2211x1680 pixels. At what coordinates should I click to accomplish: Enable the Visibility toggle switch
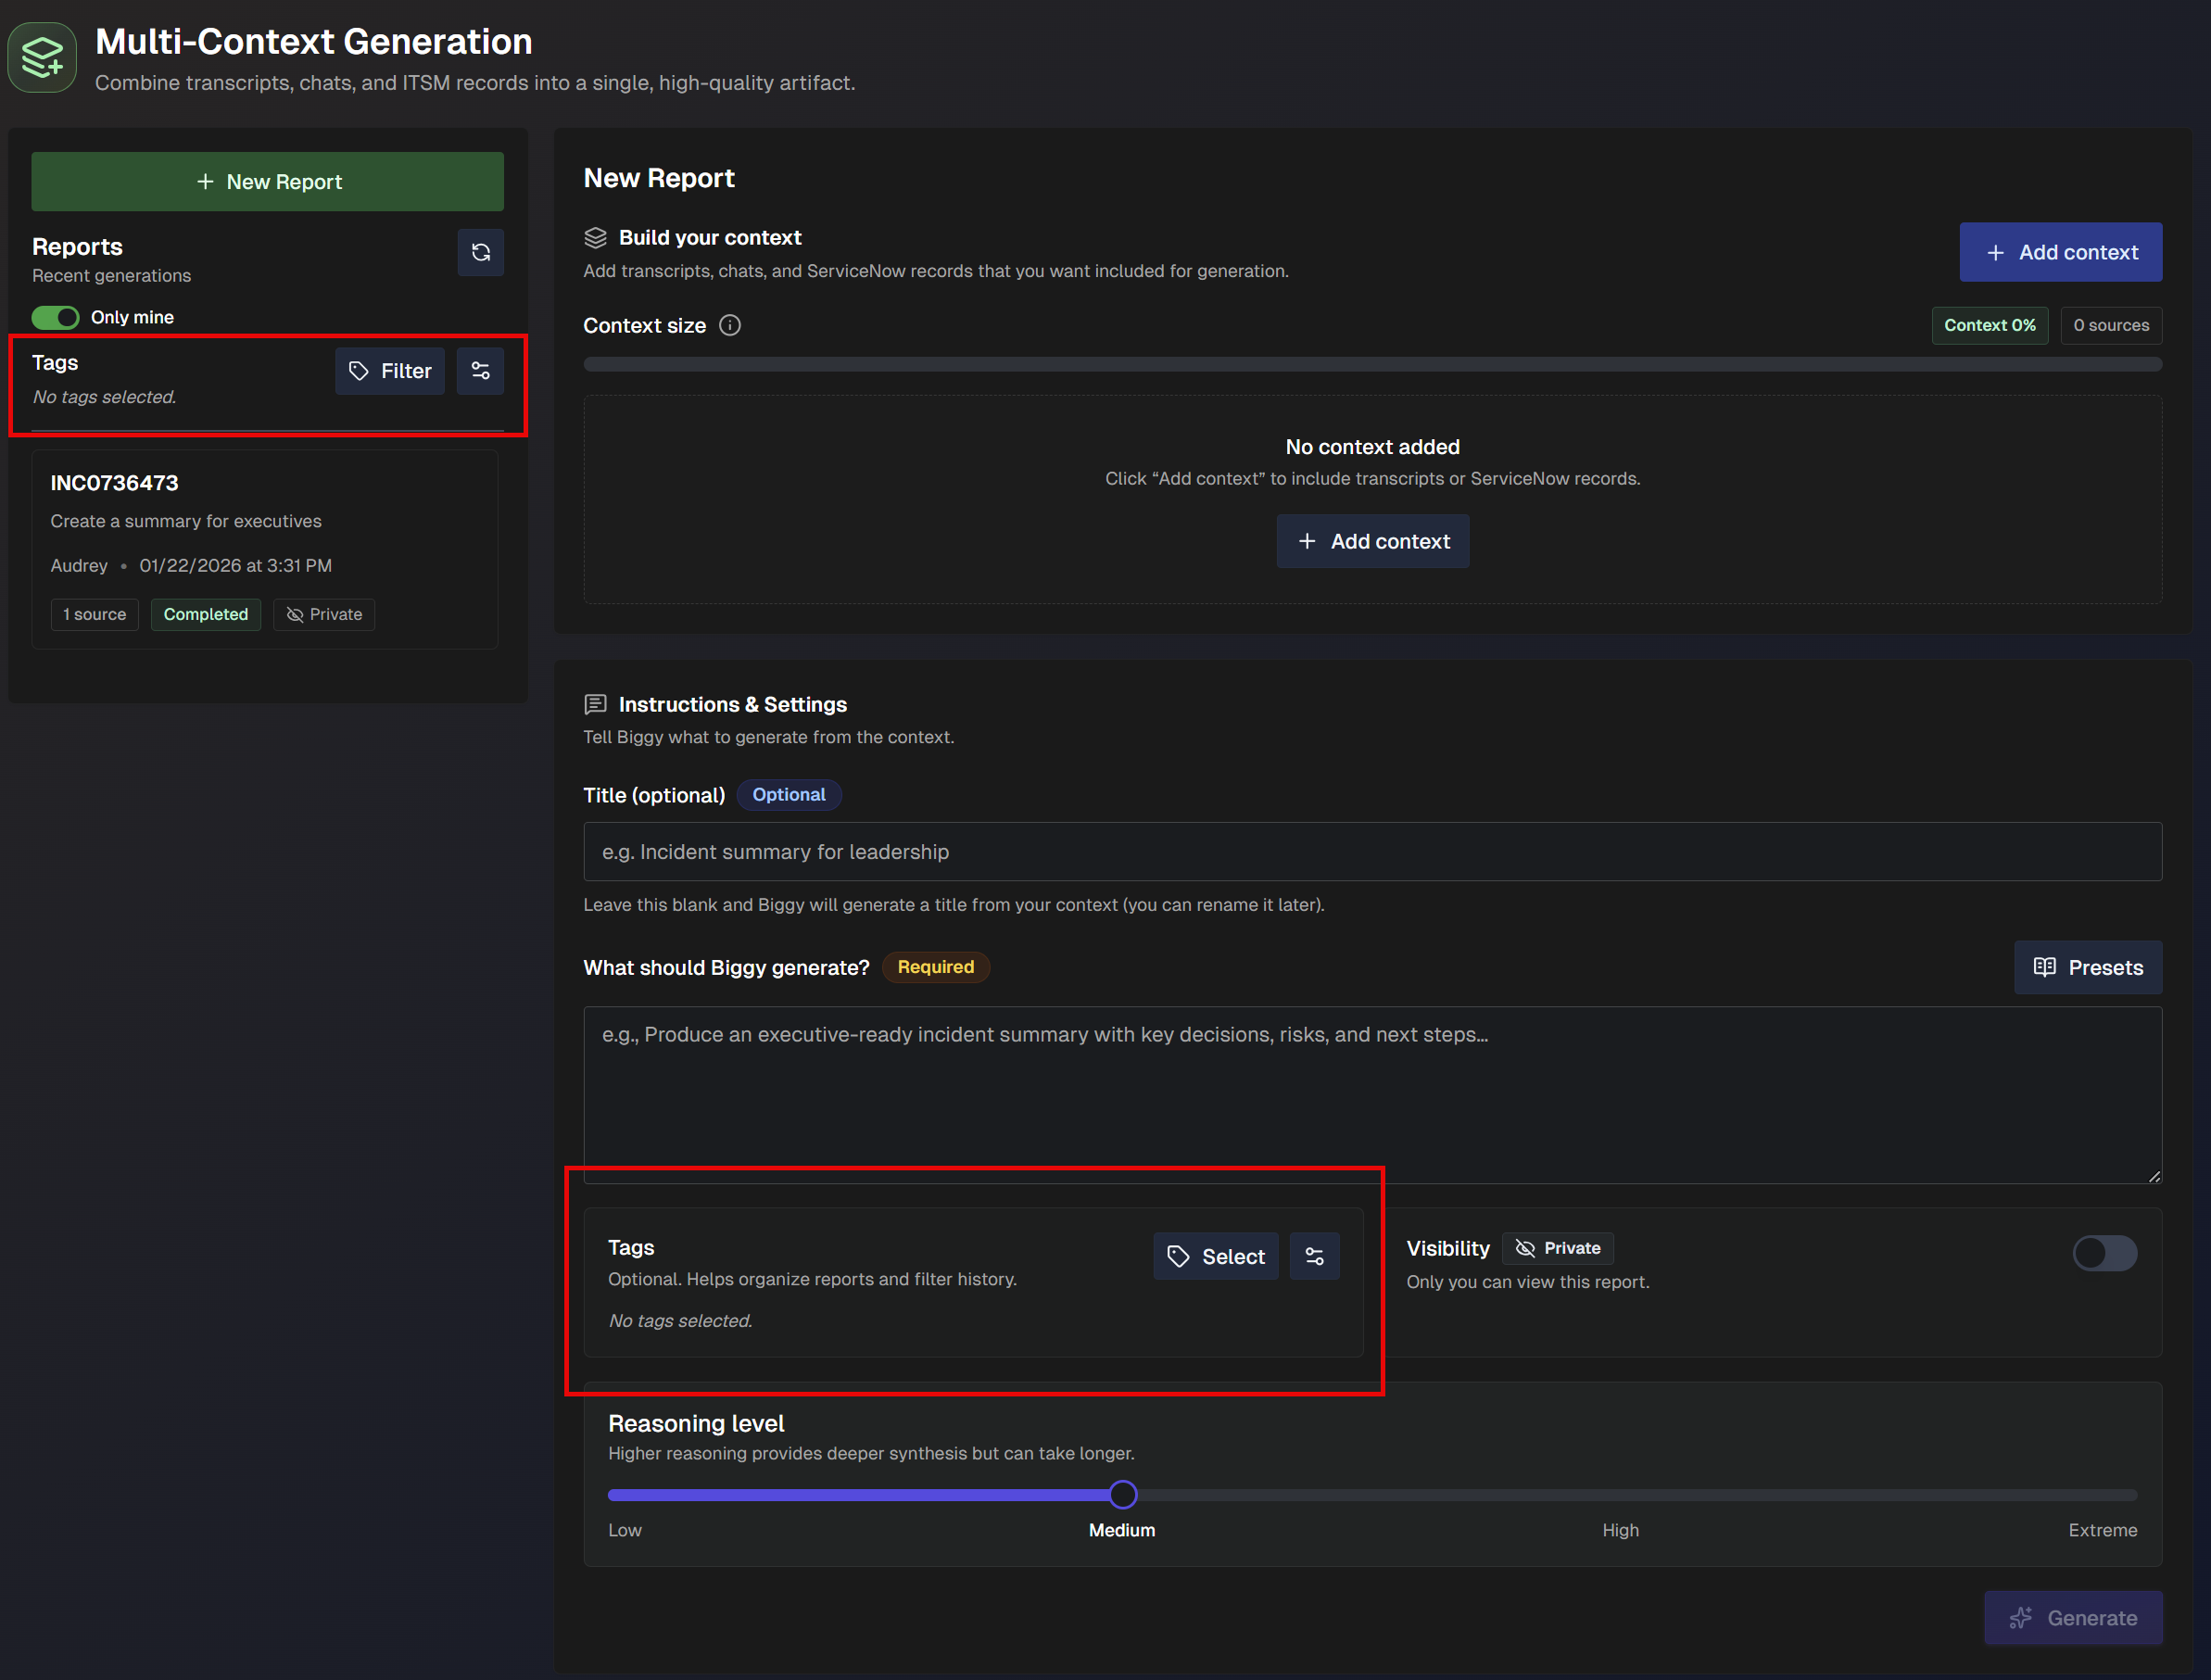coord(2104,1253)
